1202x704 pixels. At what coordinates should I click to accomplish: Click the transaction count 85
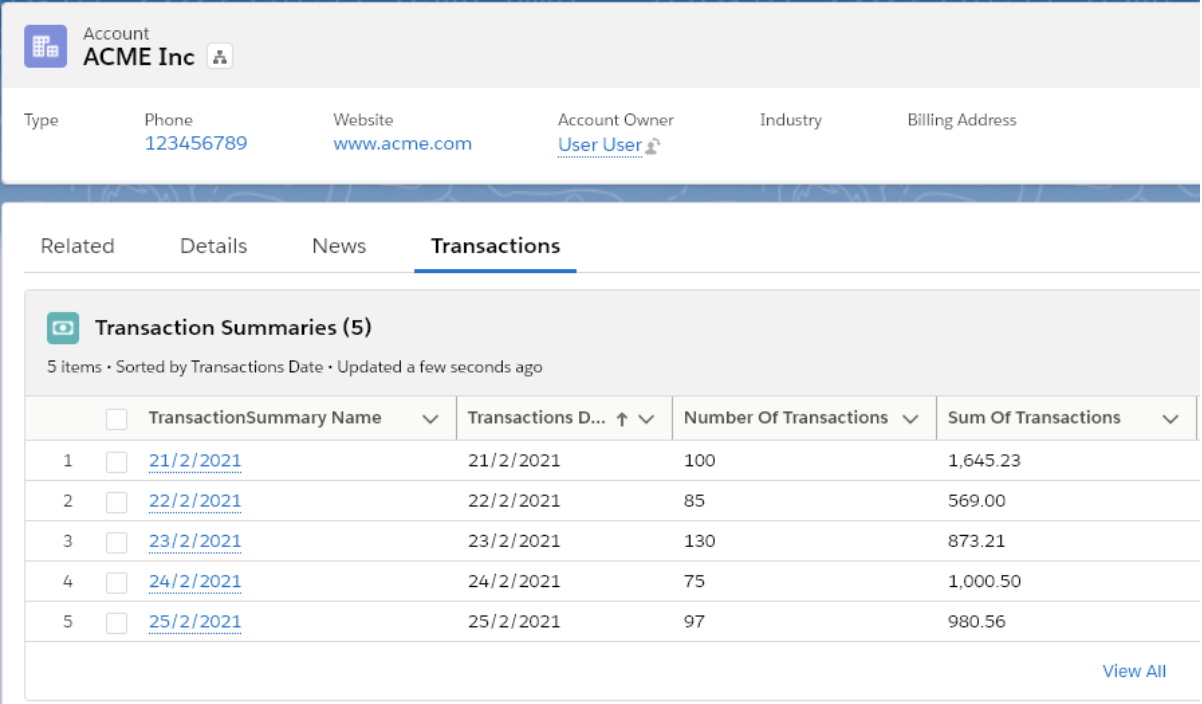click(695, 501)
